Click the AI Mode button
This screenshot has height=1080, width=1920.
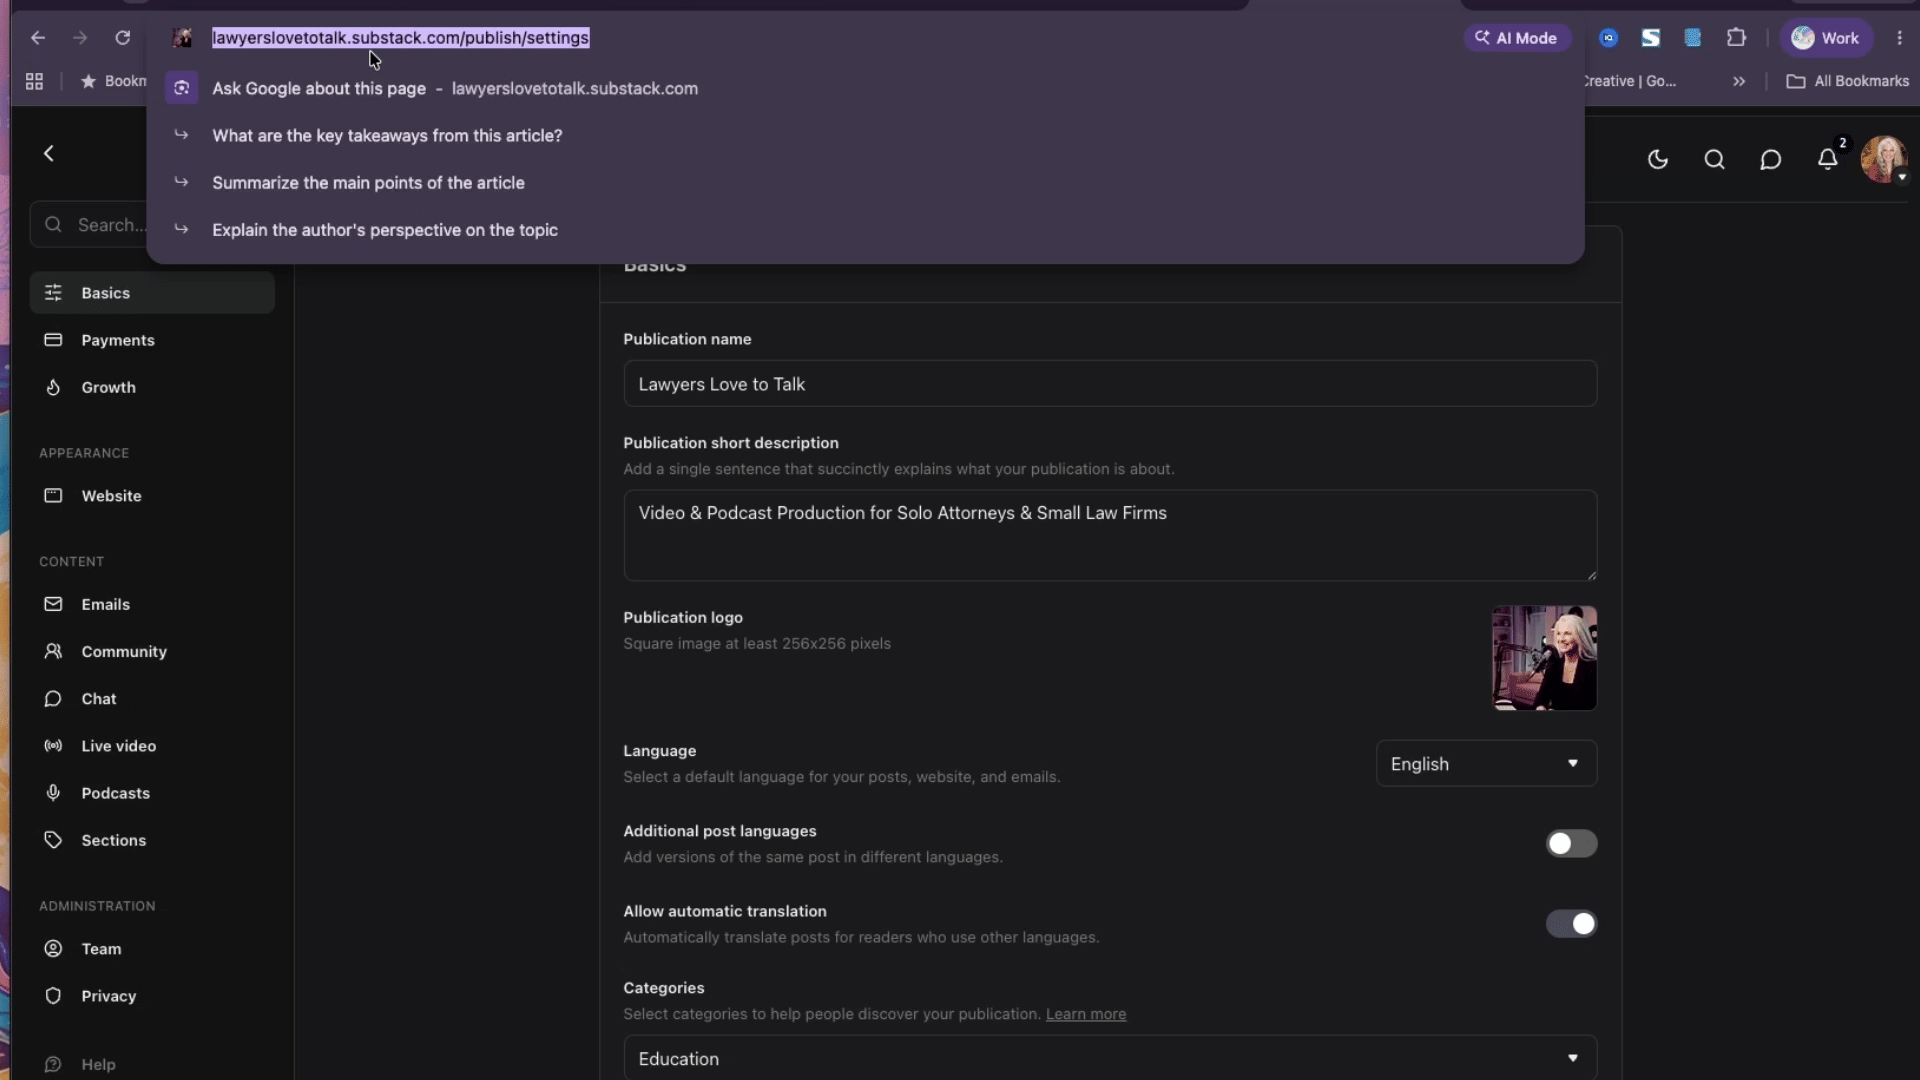[1517, 38]
